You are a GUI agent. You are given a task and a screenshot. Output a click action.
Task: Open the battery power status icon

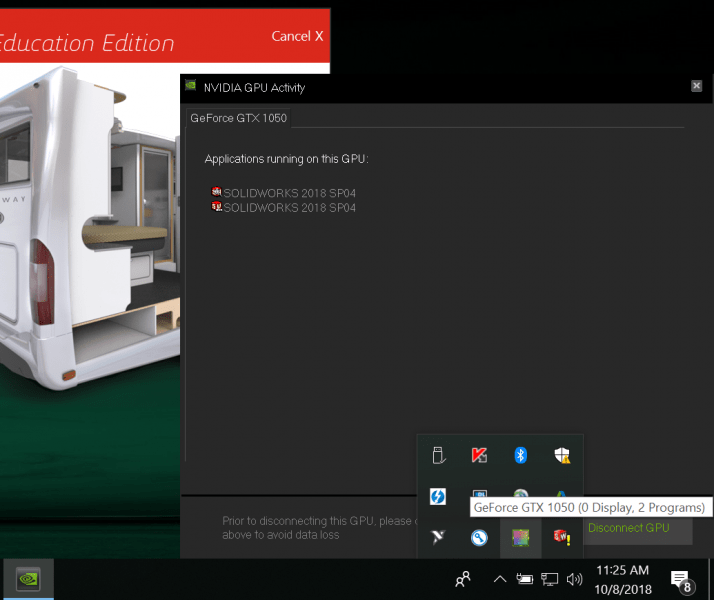[524, 579]
